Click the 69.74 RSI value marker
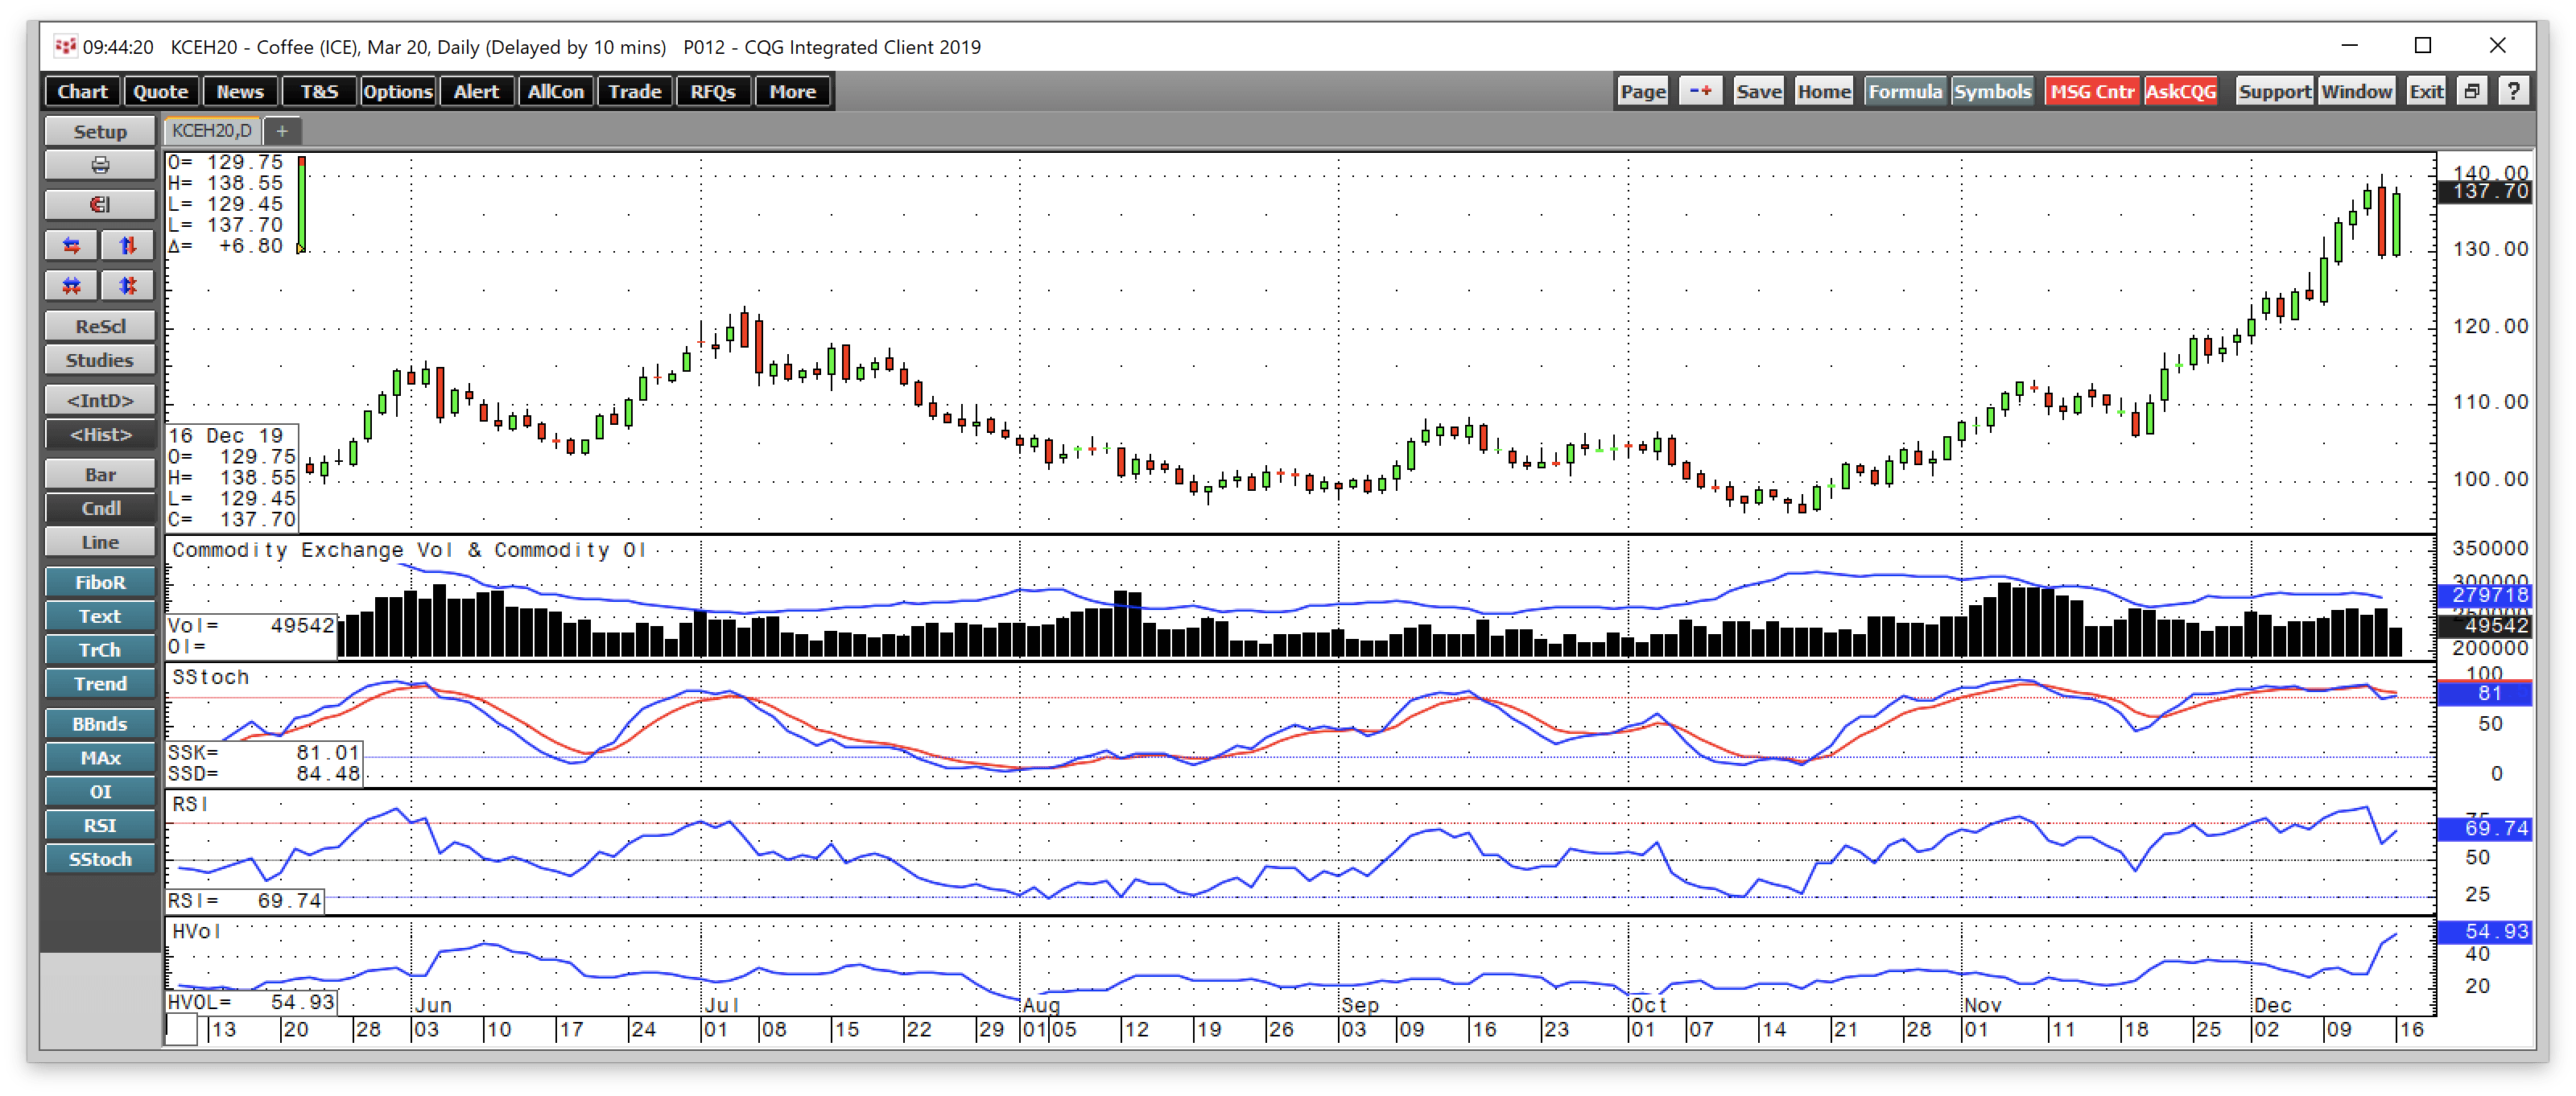2576x1096 pixels. [x=2484, y=828]
